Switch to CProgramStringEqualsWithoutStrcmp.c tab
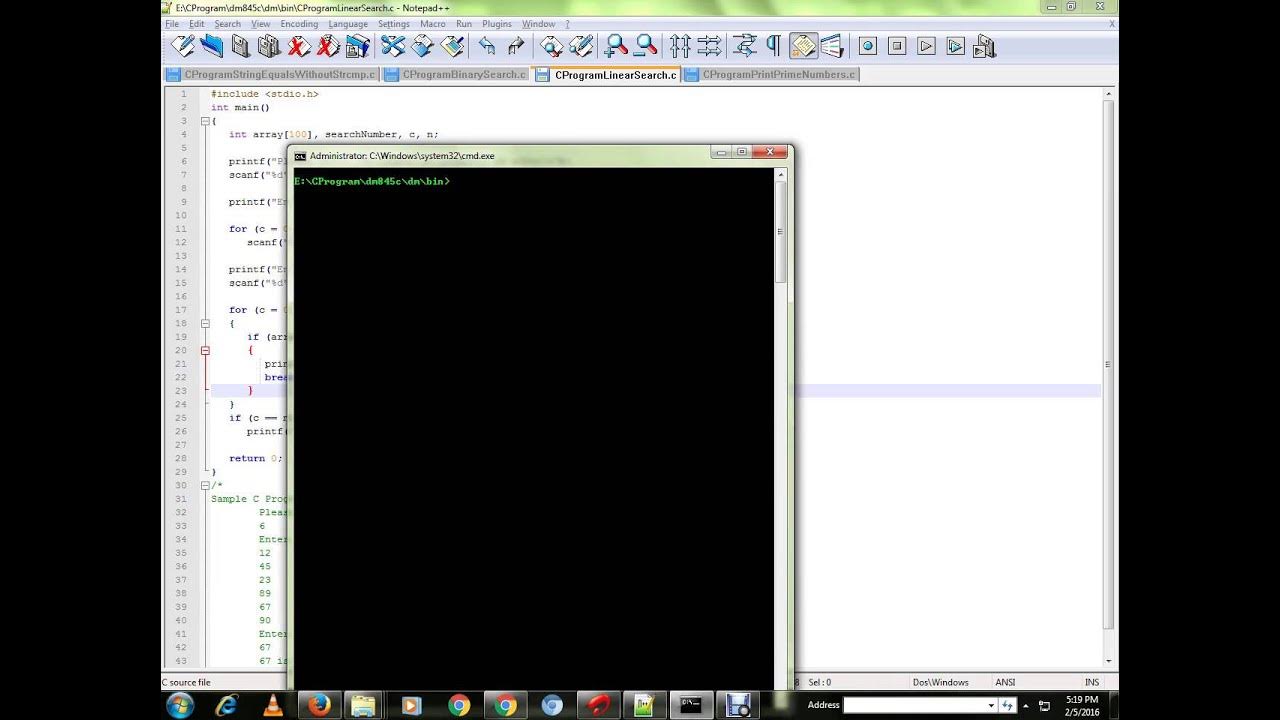The width and height of the screenshot is (1280, 720). pos(272,75)
